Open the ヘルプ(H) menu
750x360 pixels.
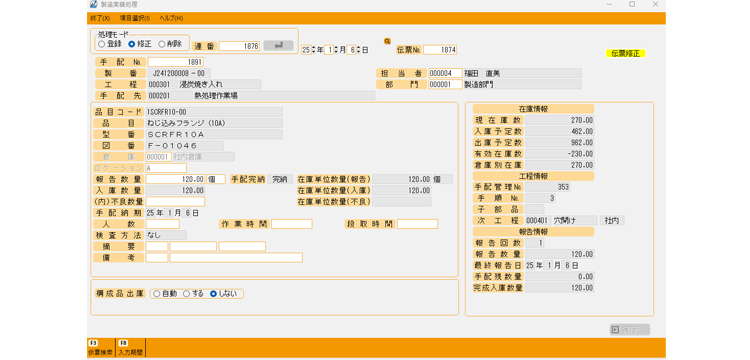[171, 18]
